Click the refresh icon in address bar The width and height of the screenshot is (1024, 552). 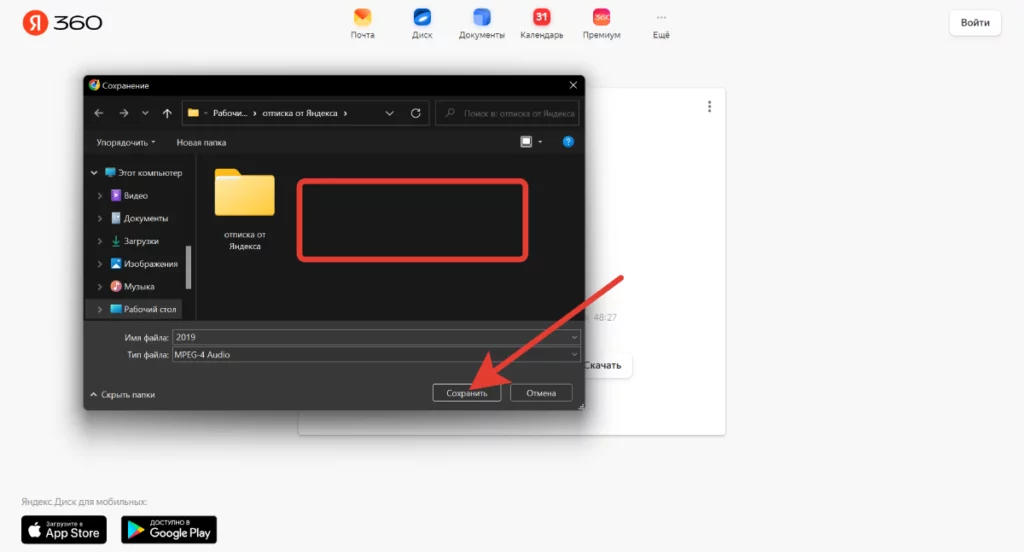[x=416, y=113]
